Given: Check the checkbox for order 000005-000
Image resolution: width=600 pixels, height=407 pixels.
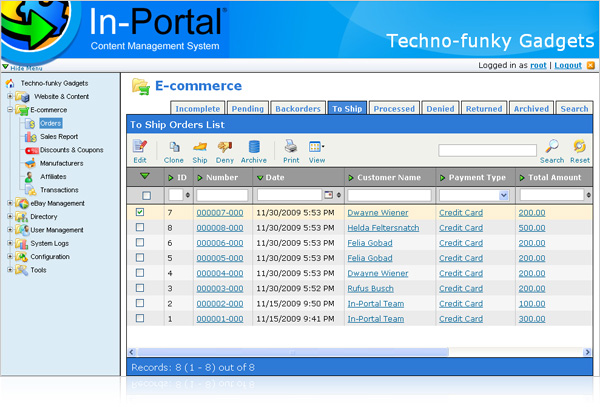Looking at the screenshot, I should (x=140, y=257).
